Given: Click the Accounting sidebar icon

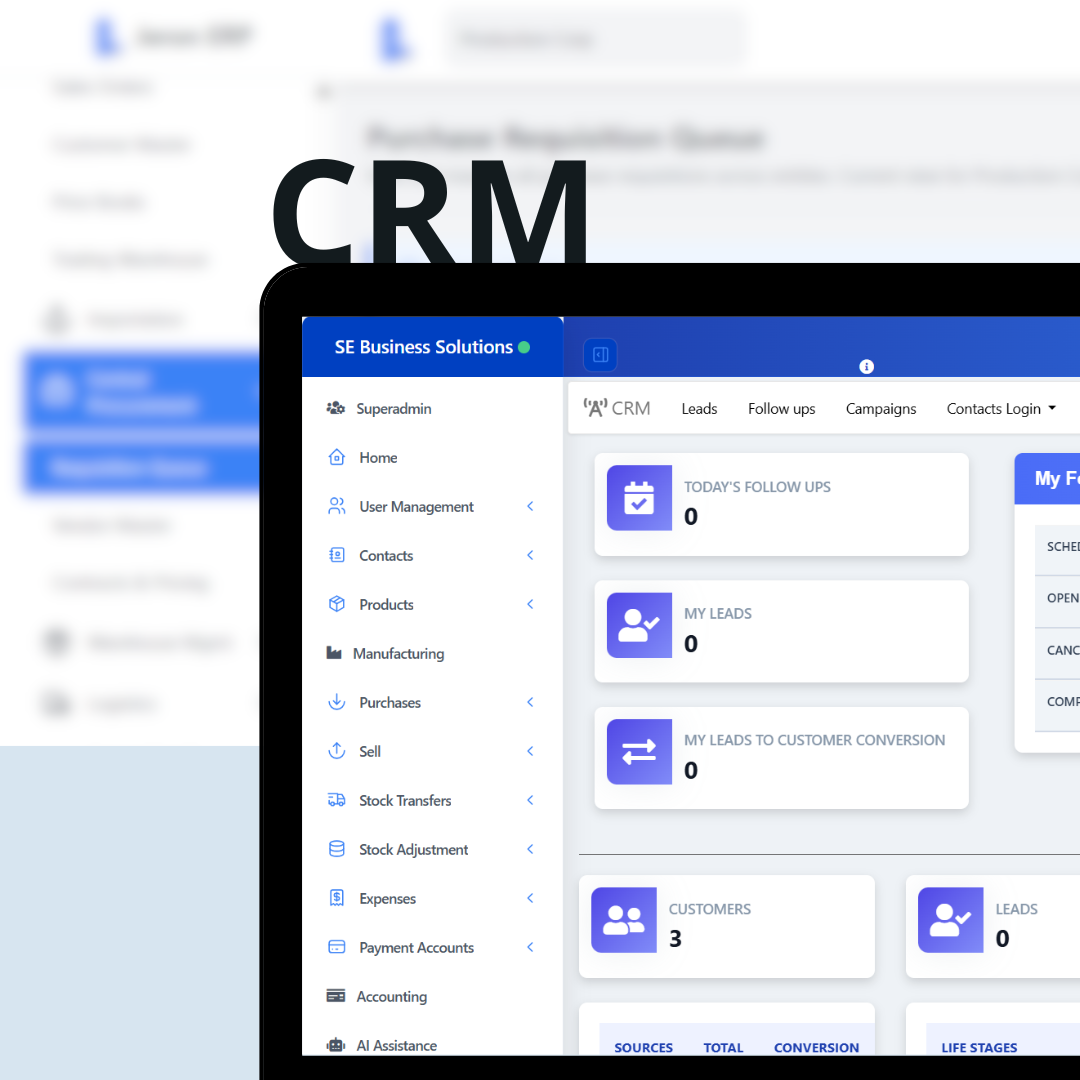Looking at the screenshot, I should (336, 997).
